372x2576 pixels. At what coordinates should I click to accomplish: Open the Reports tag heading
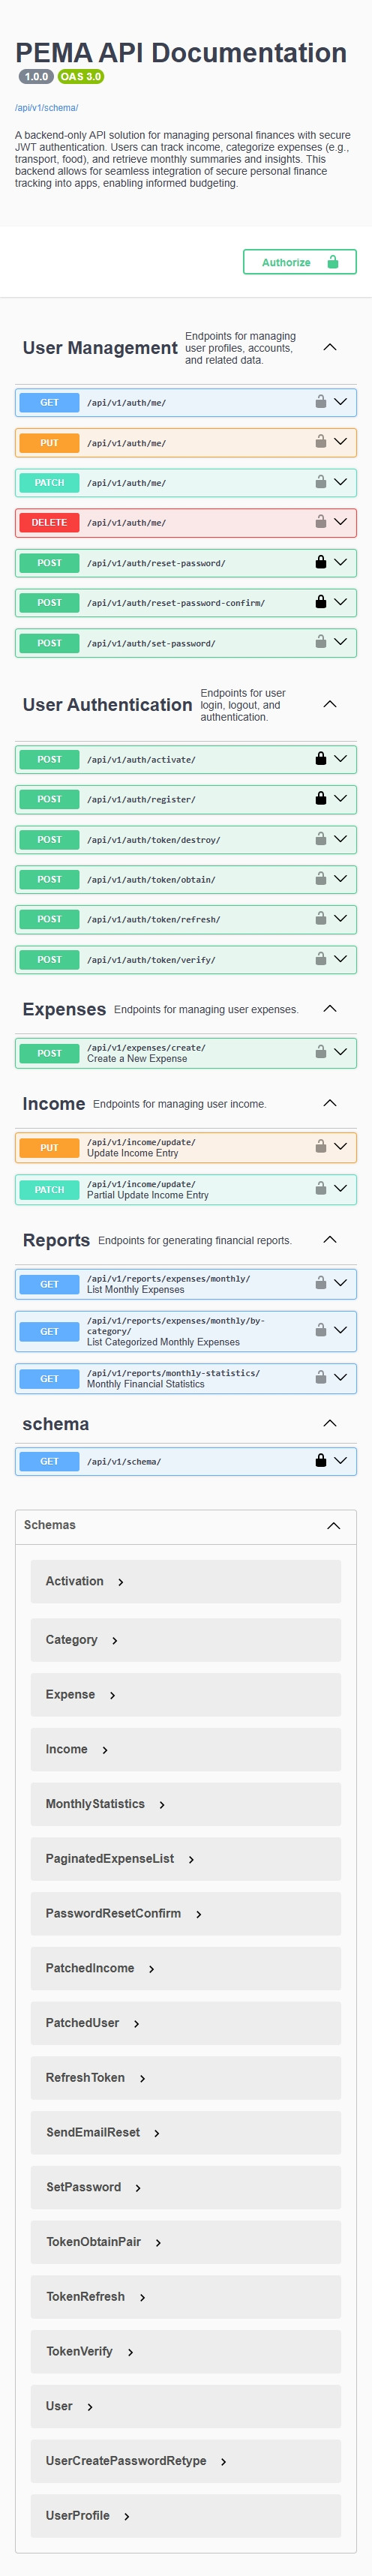point(56,1240)
